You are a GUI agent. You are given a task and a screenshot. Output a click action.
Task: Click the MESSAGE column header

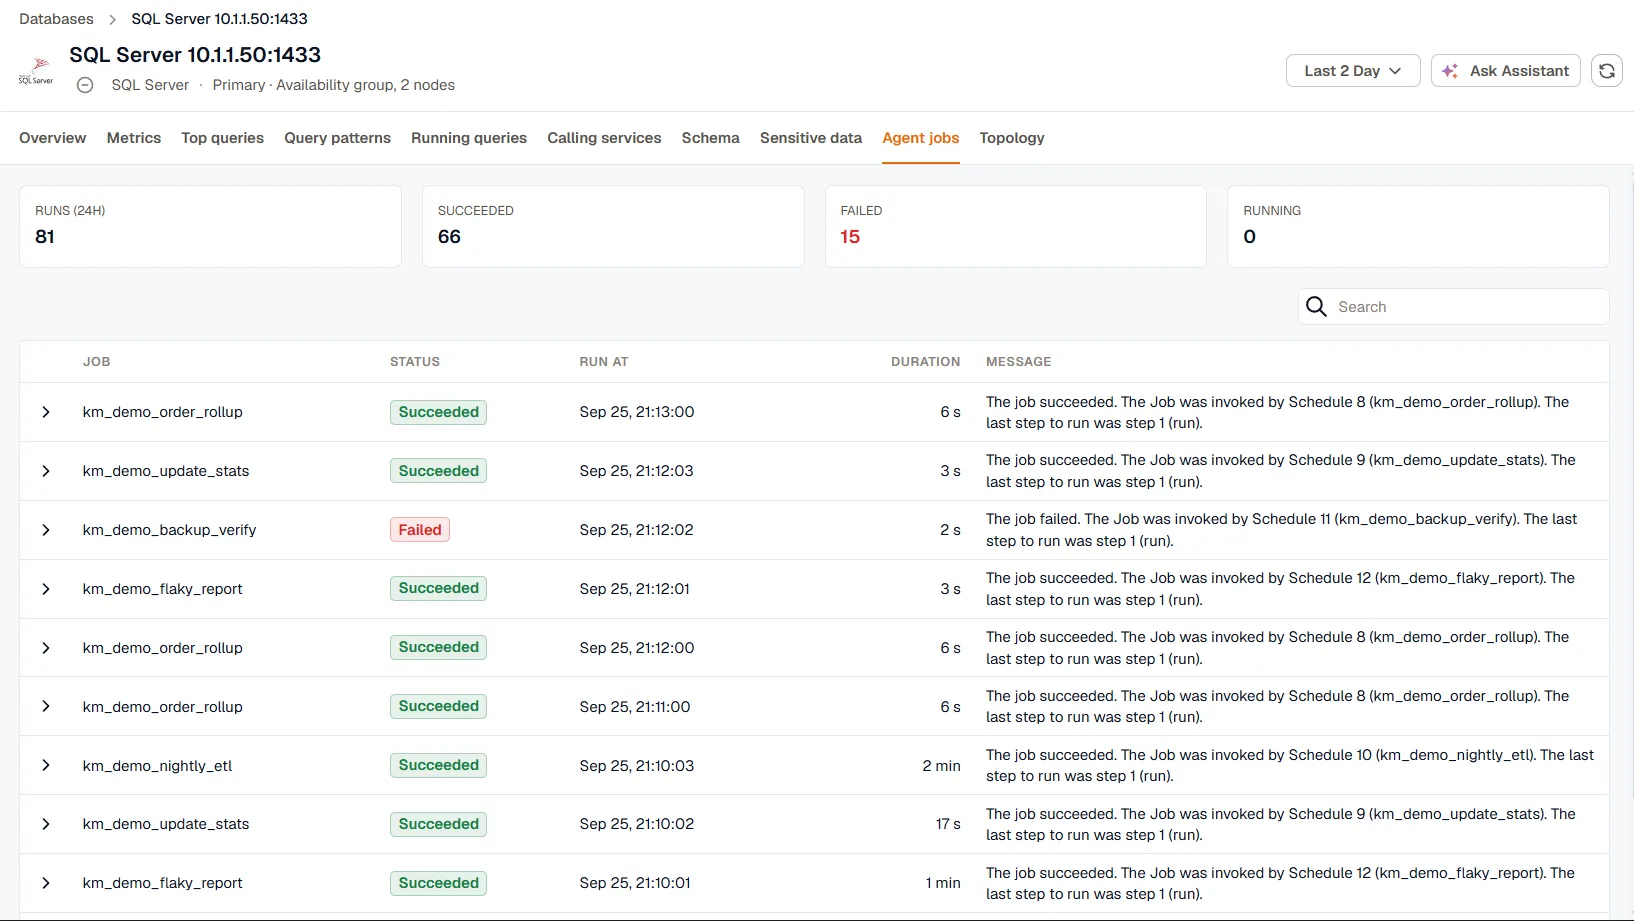[x=1018, y=362]
